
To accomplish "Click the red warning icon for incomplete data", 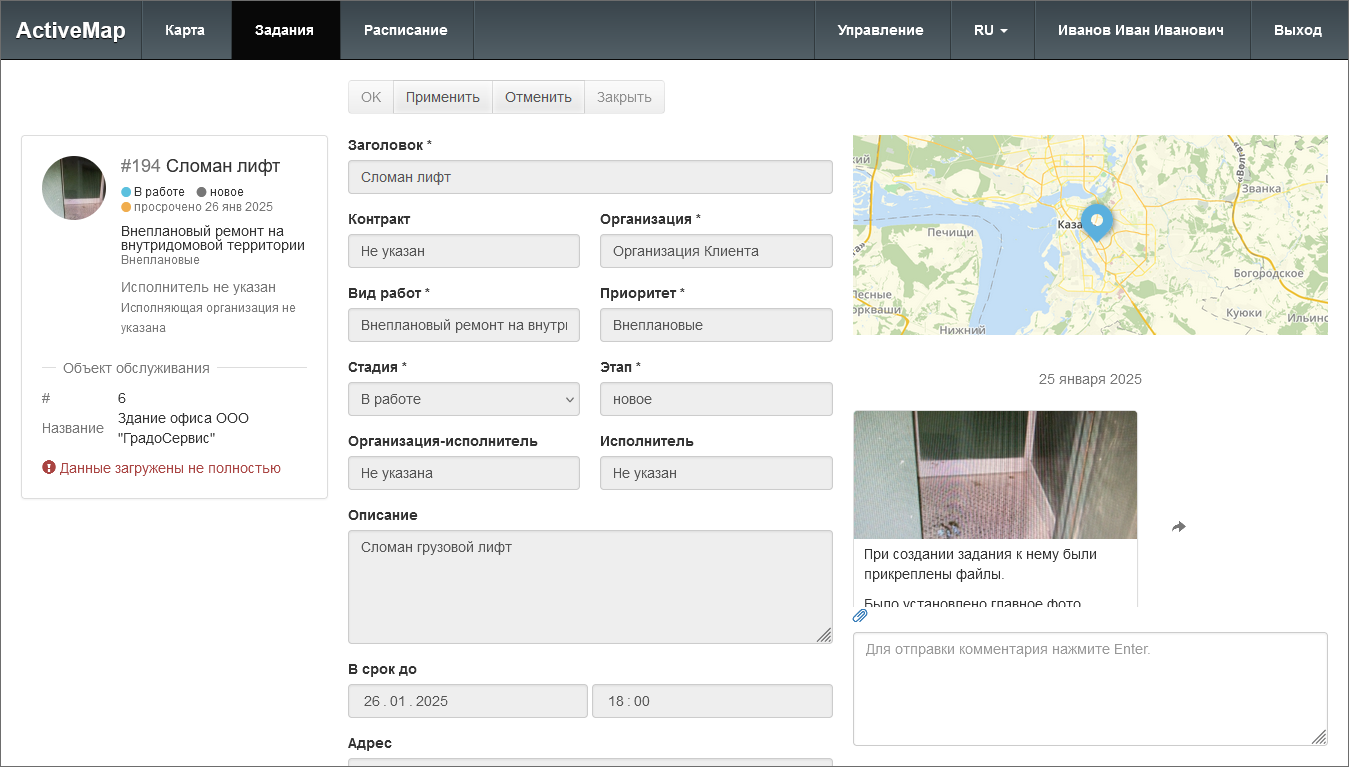I will [49, 468].
